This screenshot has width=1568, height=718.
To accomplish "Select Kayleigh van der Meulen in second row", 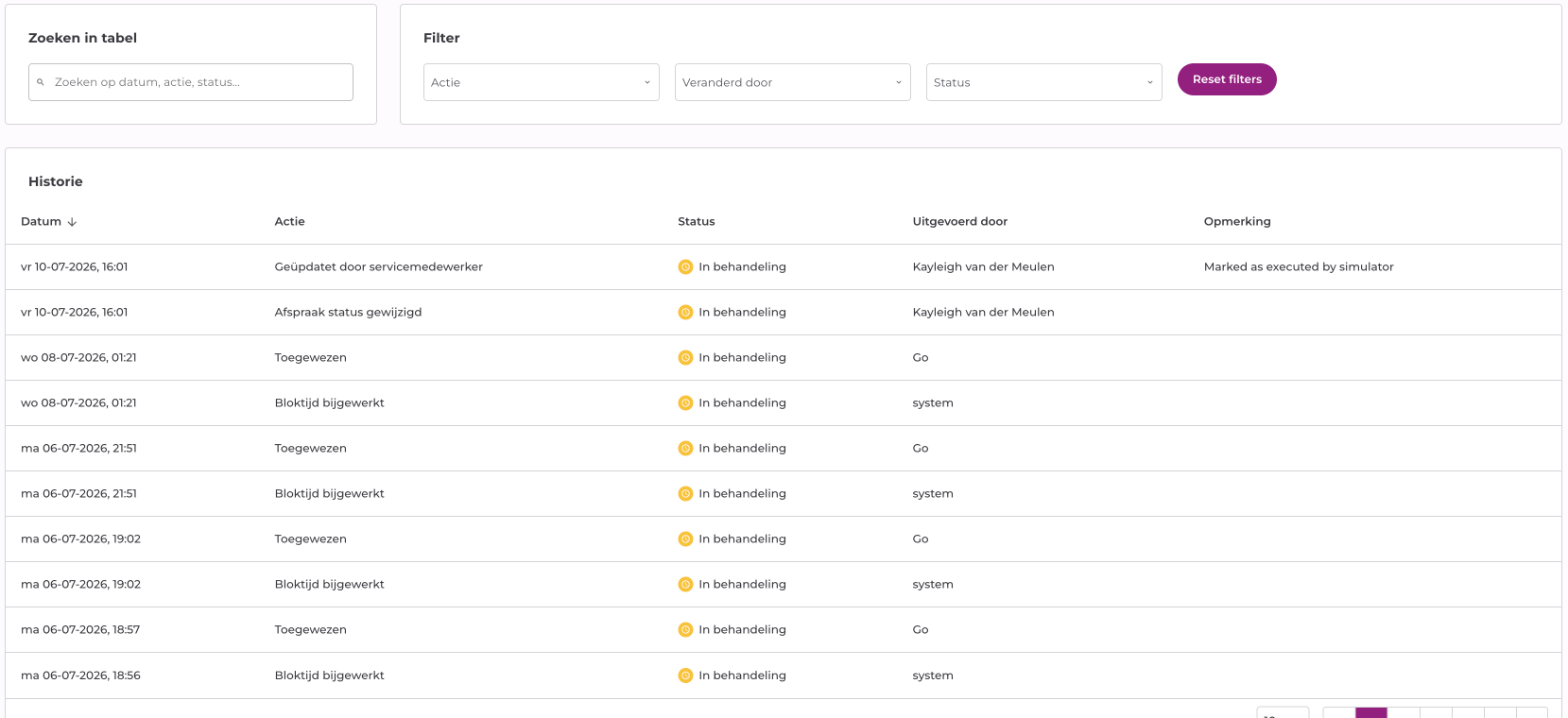I will (x=983, y=312).
